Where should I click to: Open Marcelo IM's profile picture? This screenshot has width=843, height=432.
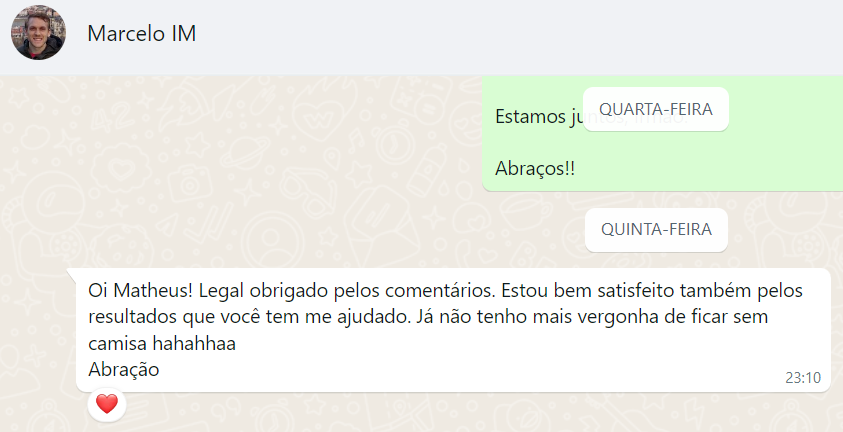pos(38,33)
